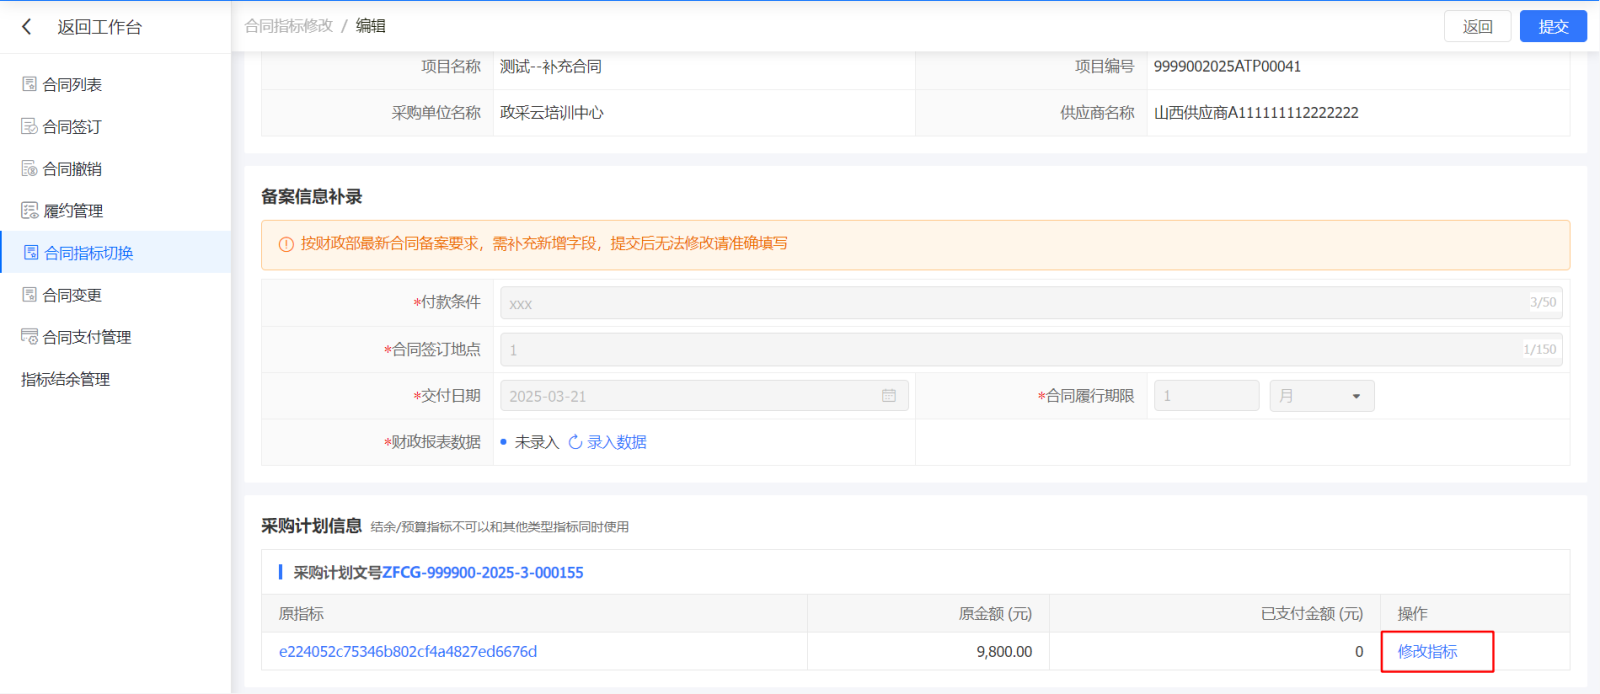Open indicator e224052c75346b802cf4a4827ed6676d link
This screenshot has height=694, width=1600.
coord(408,651)
